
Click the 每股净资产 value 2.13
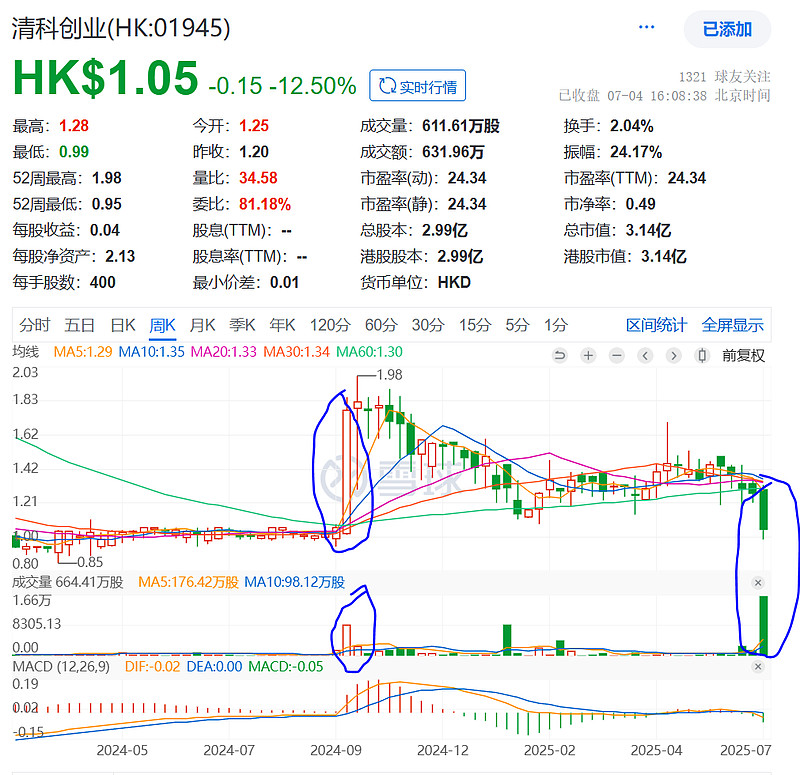[x=120, y=256]
